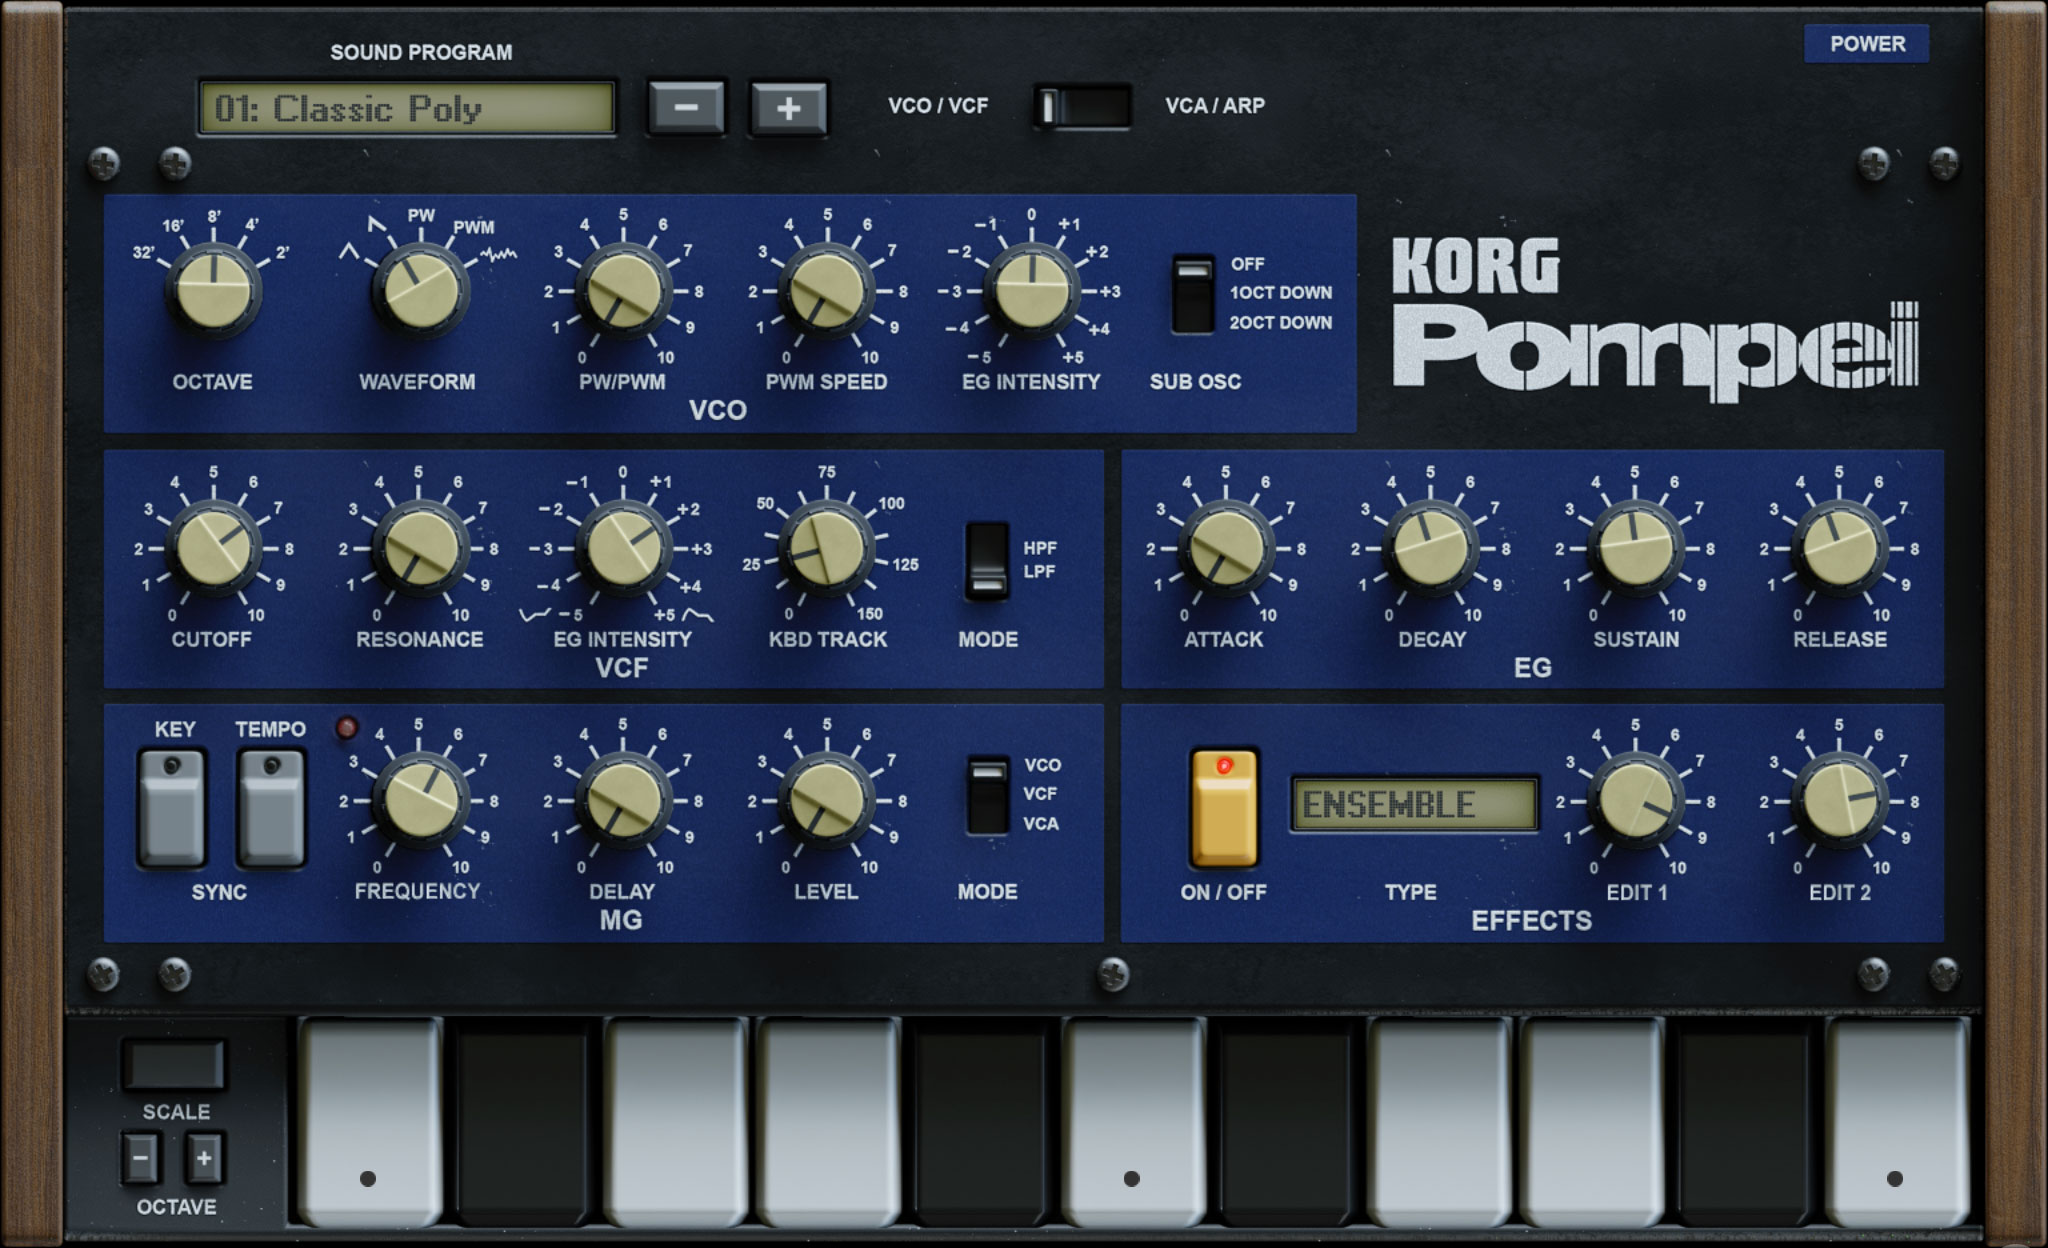Image resolution: width=2048 pixels, height=1248 pixels.
Task: Raise keyboard octave with plus button
Action: [204, 1158]
